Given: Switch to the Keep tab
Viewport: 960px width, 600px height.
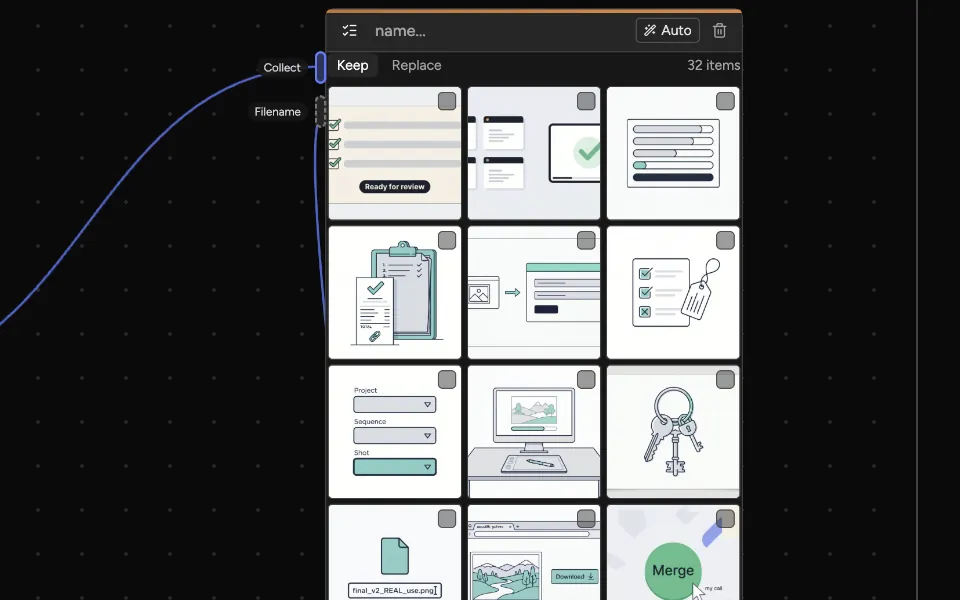Looking at the screenshot, I should click(x=353, y=66).
